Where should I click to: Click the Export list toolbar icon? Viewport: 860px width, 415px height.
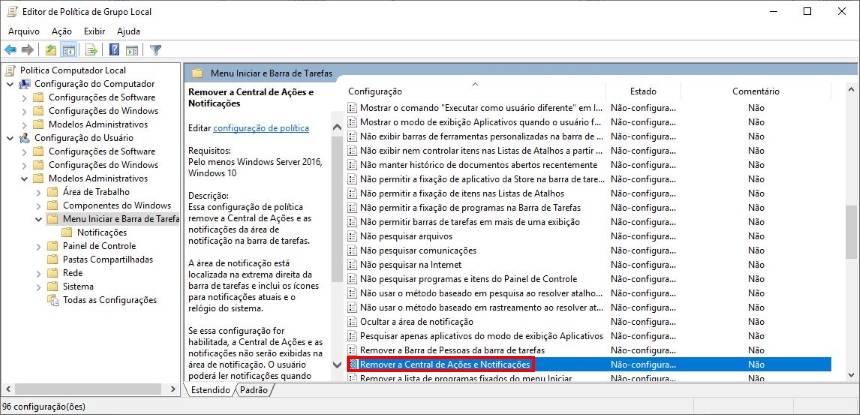(x=91, y=50)
